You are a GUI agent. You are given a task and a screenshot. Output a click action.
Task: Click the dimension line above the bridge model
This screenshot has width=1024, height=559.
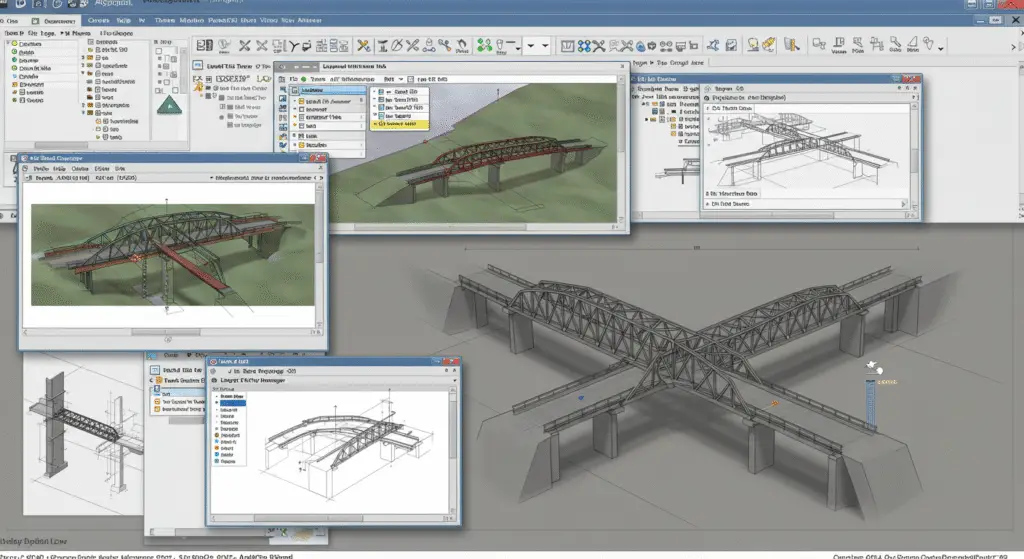pos(692,249)
